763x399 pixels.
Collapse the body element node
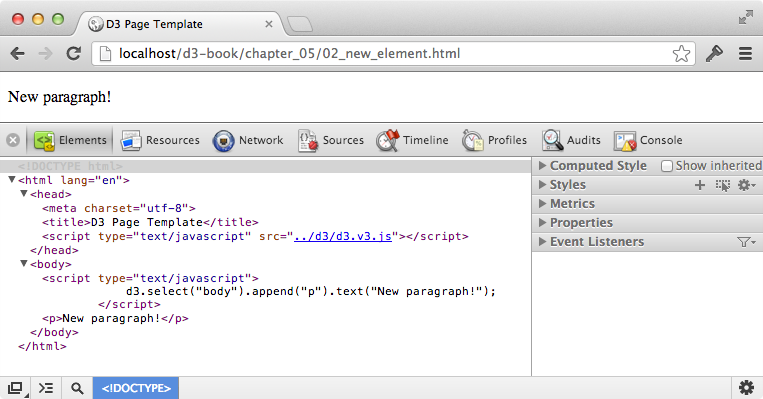coord(23,263)
